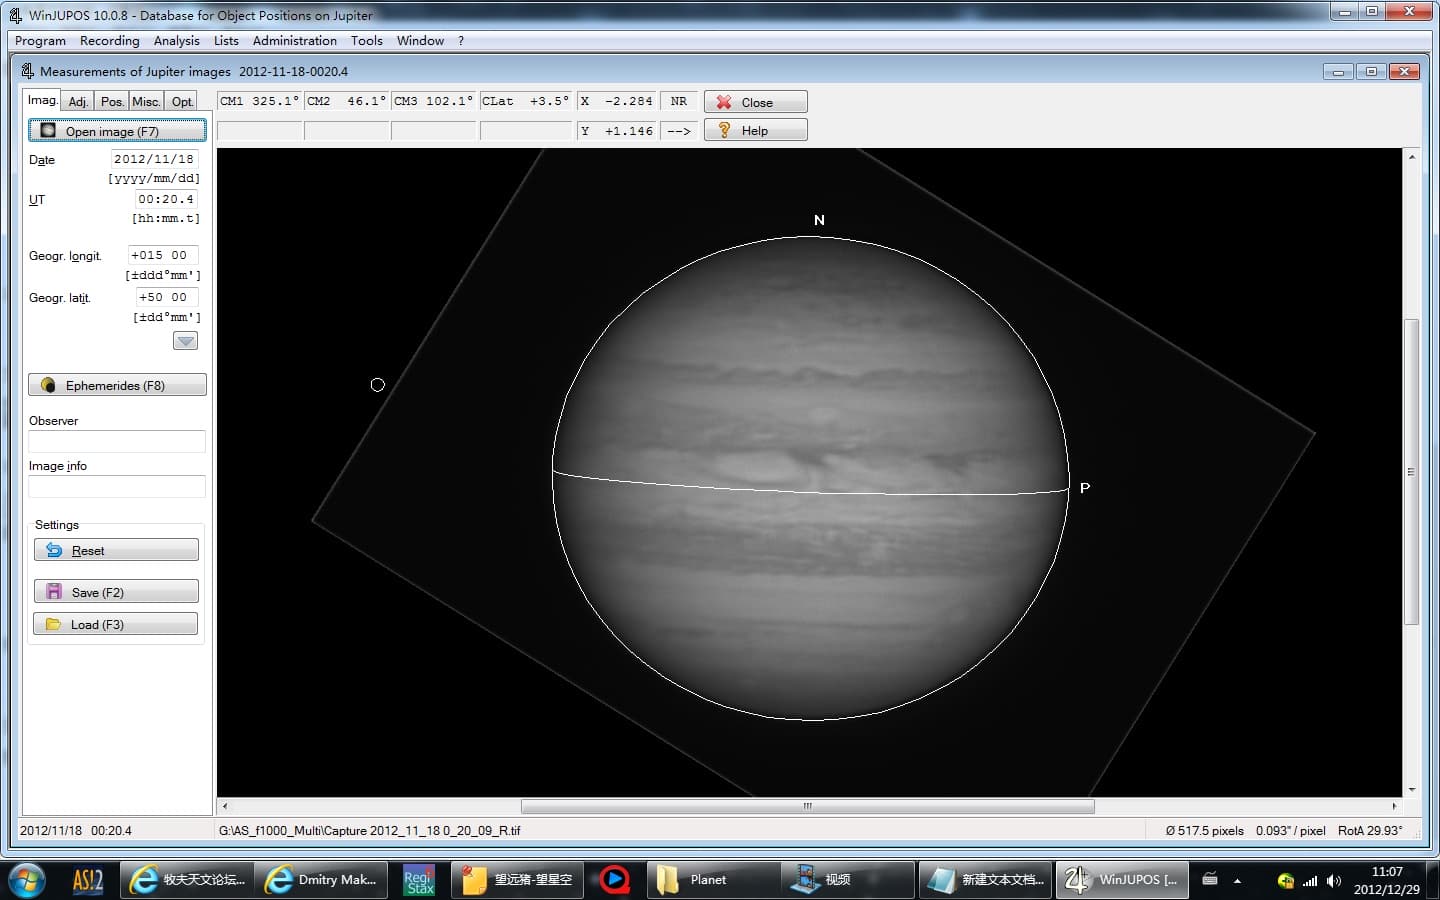Toggle the NR setting
This screenshot has width=1440, height=900.
point(679,101)
